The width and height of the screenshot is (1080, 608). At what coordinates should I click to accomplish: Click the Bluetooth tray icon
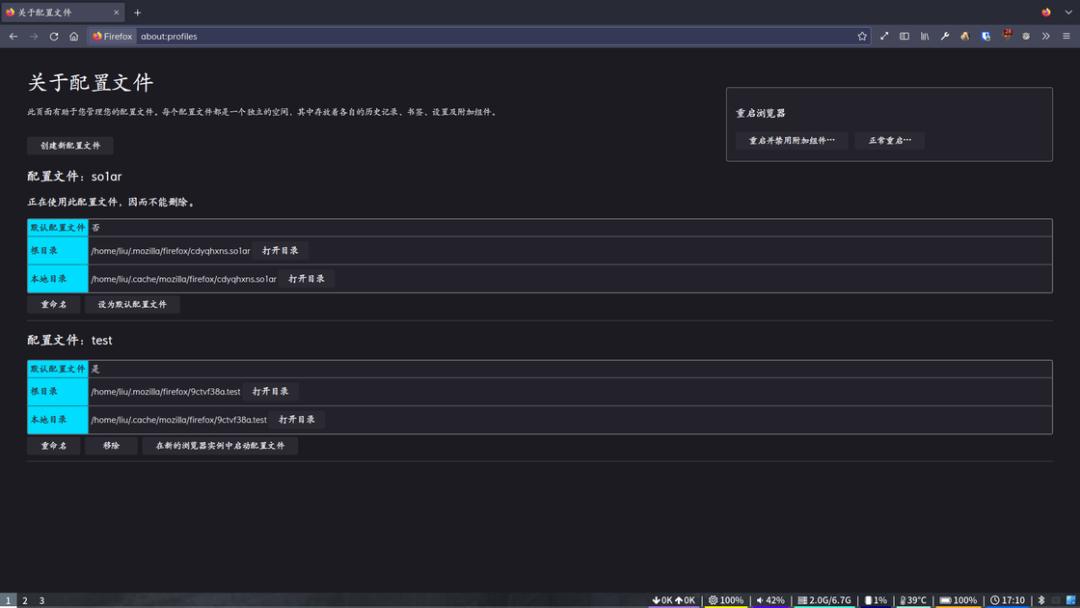point(1041,600)
